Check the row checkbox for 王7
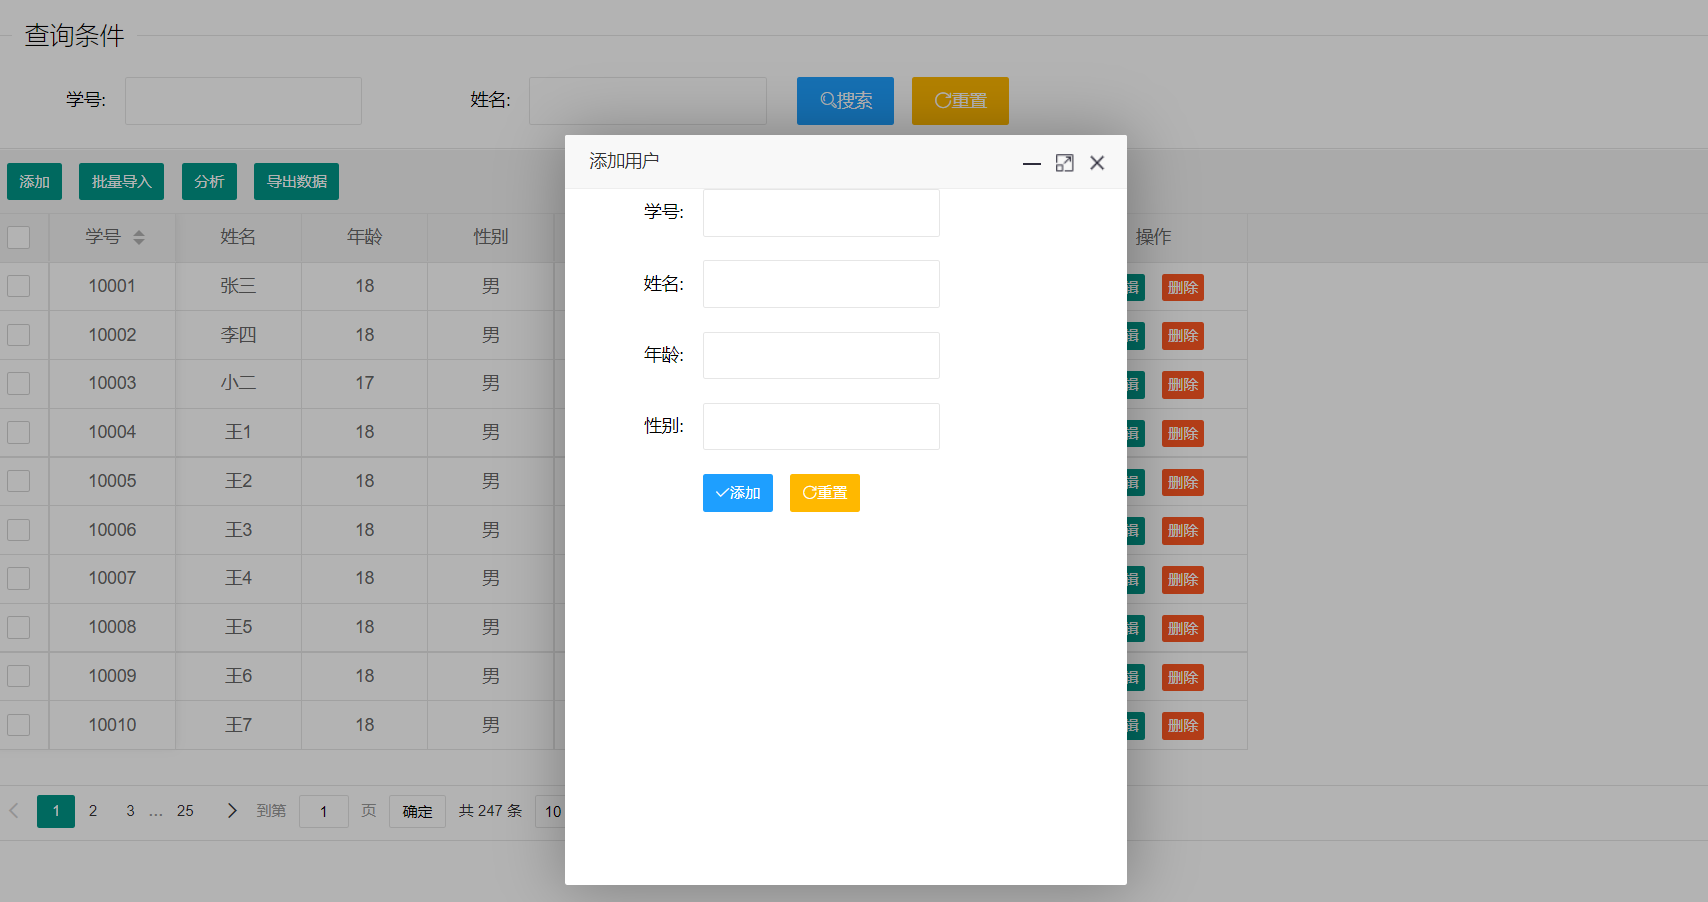The image size is (1708, 902). tap(18, 725)
